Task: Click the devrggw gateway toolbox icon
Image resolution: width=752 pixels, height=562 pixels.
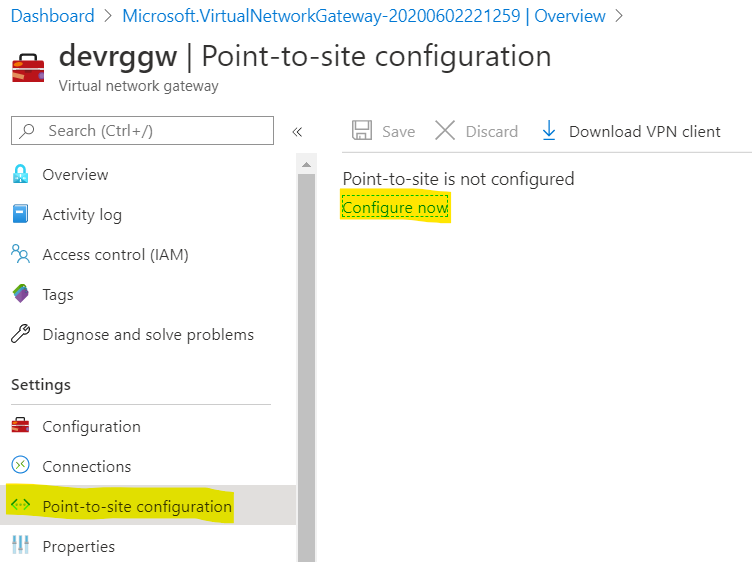Action: 28,67
